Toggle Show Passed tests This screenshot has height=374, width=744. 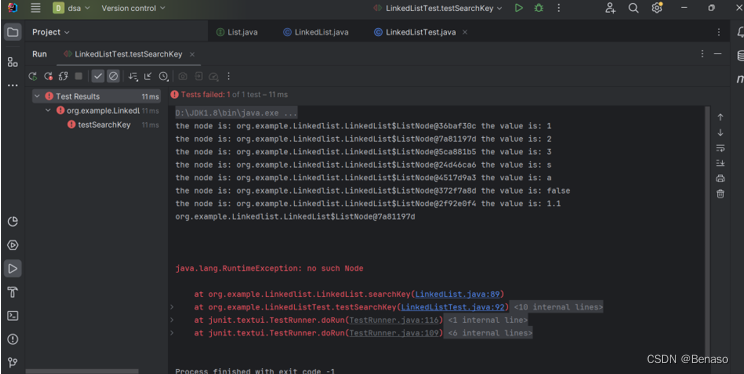(x=98, y=76)
